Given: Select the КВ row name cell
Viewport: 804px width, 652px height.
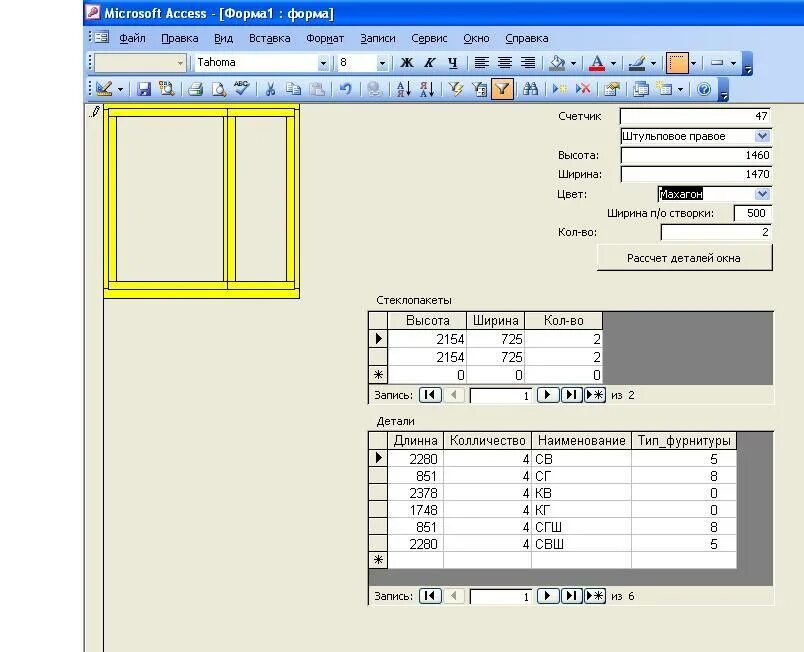Looking at the screenshot, I should [x=581, y=493].
